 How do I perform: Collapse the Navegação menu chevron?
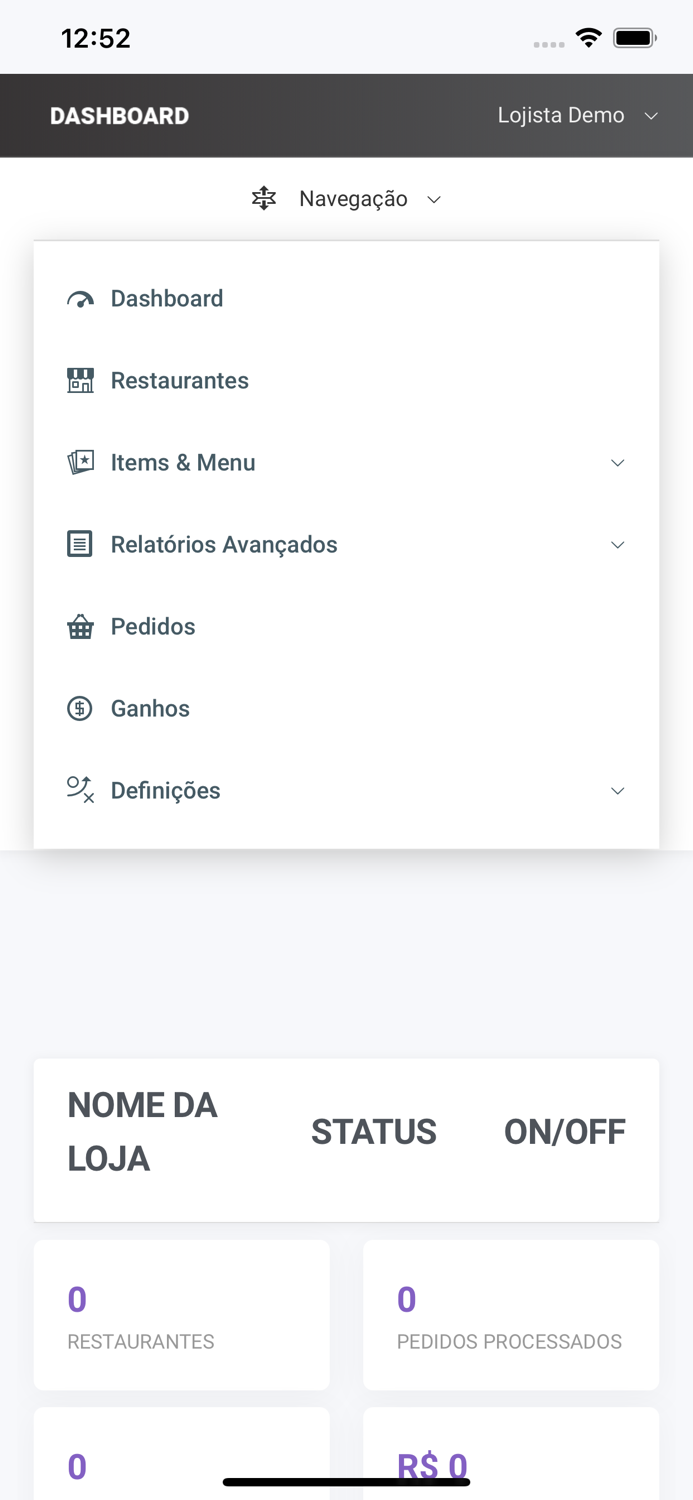pyautogui.click(x=434, y=200)
